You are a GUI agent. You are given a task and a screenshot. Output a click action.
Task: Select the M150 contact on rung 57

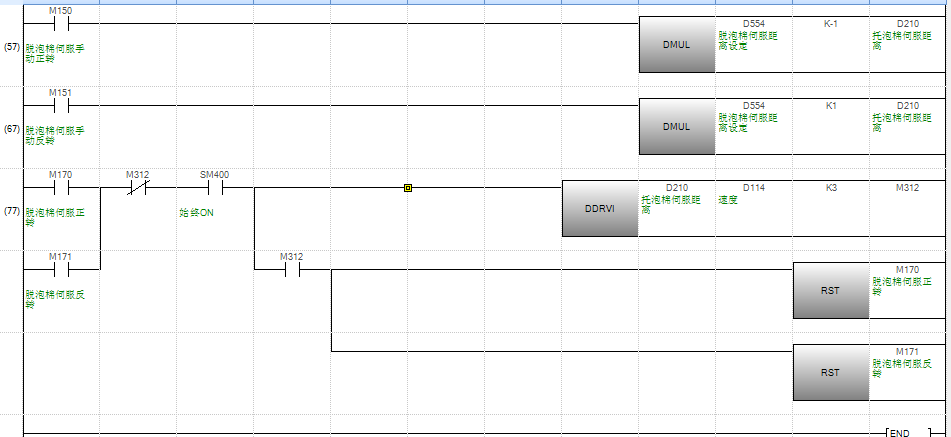[60, 23]
